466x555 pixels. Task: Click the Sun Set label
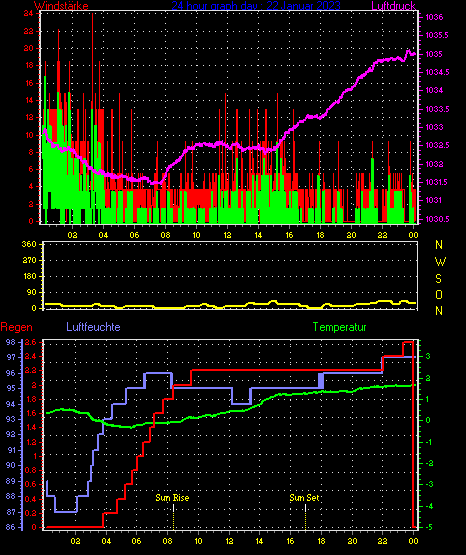304,498
